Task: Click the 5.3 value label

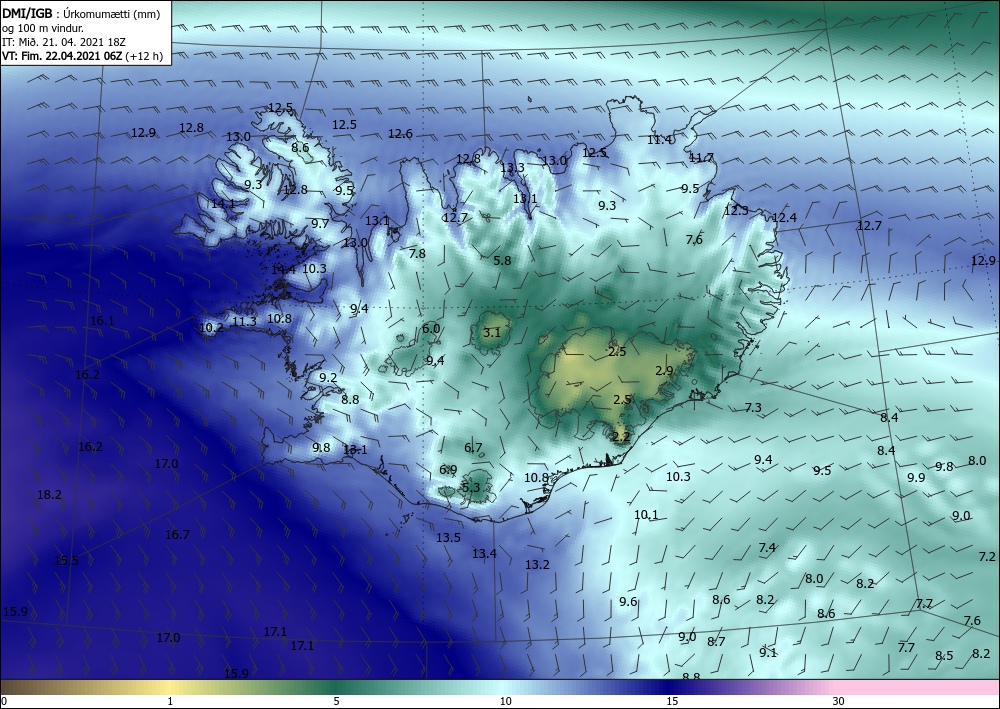Action: pyautogui.click(x=471, y=488)
